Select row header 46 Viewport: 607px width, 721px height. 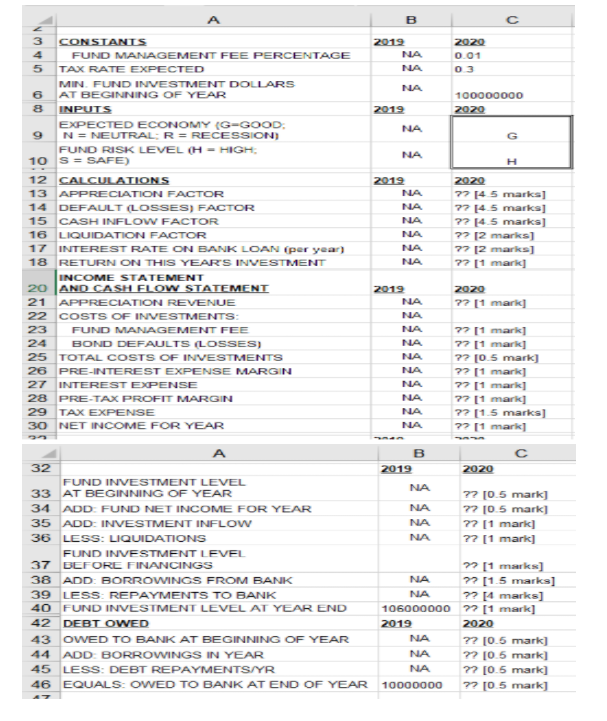click(40, 684)
